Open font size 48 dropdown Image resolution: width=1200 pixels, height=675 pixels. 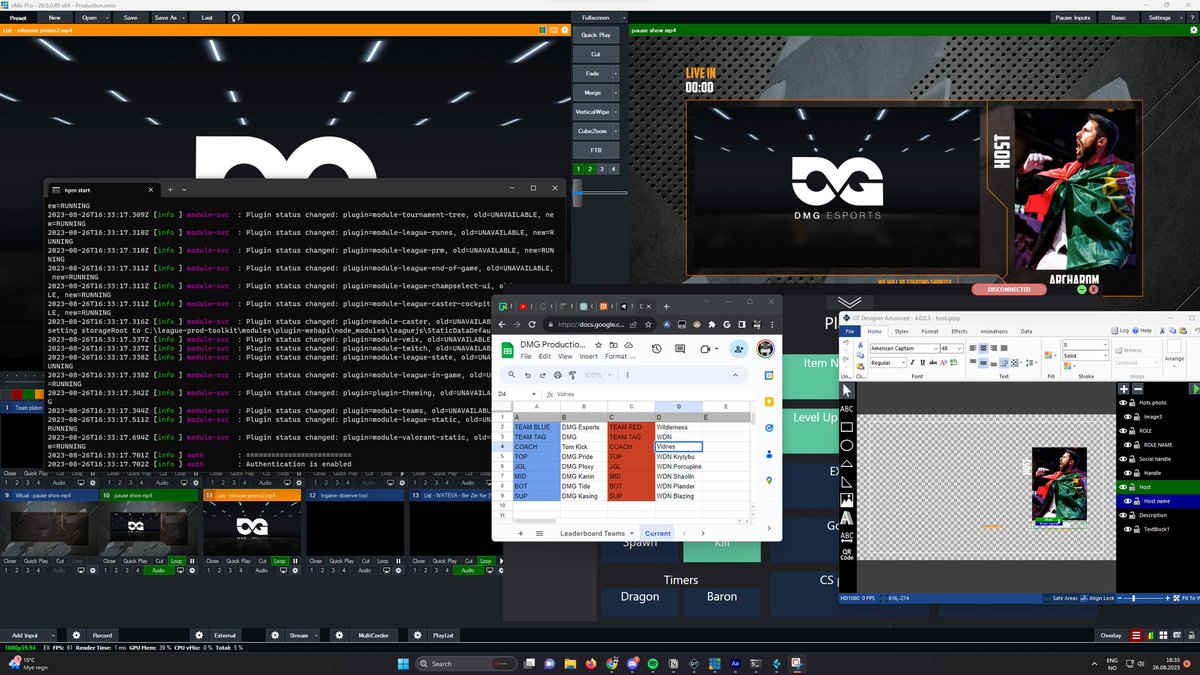(x=958, y=348)
